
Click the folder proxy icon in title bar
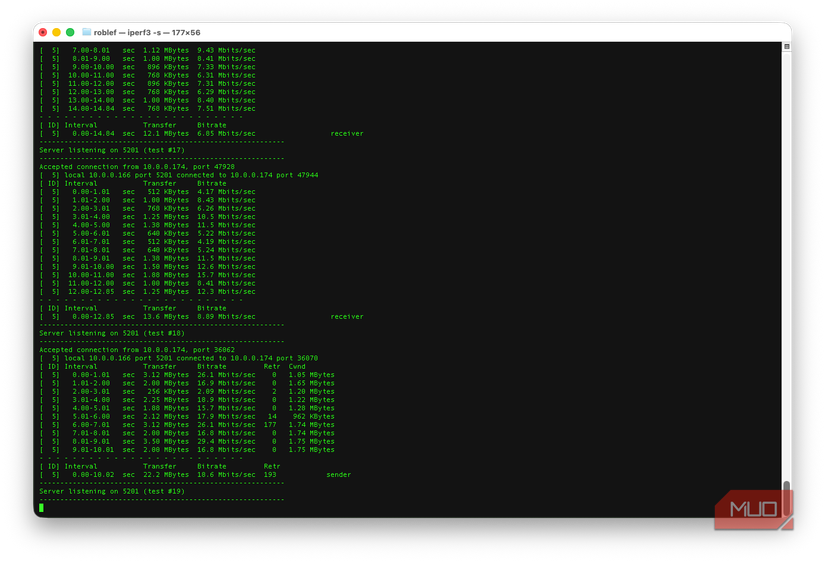click(x=87, y=32)
